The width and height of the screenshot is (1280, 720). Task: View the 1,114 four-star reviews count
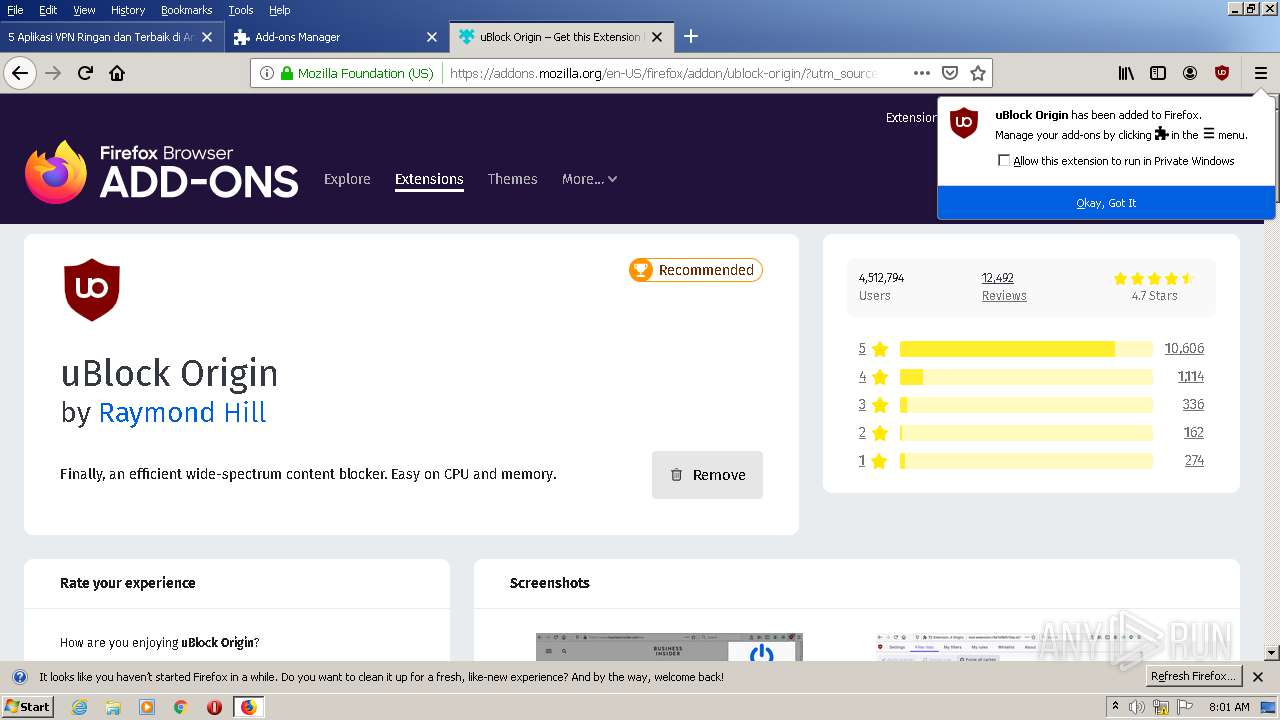1191,377
